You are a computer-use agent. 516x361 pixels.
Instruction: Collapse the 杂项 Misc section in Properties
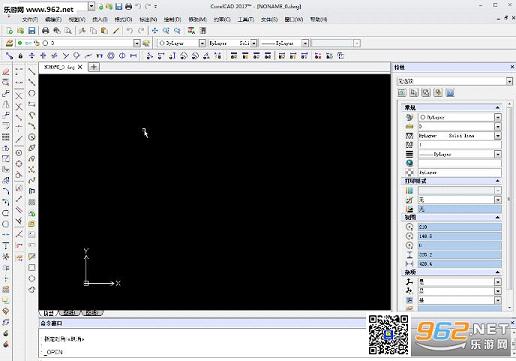[497, 272]
